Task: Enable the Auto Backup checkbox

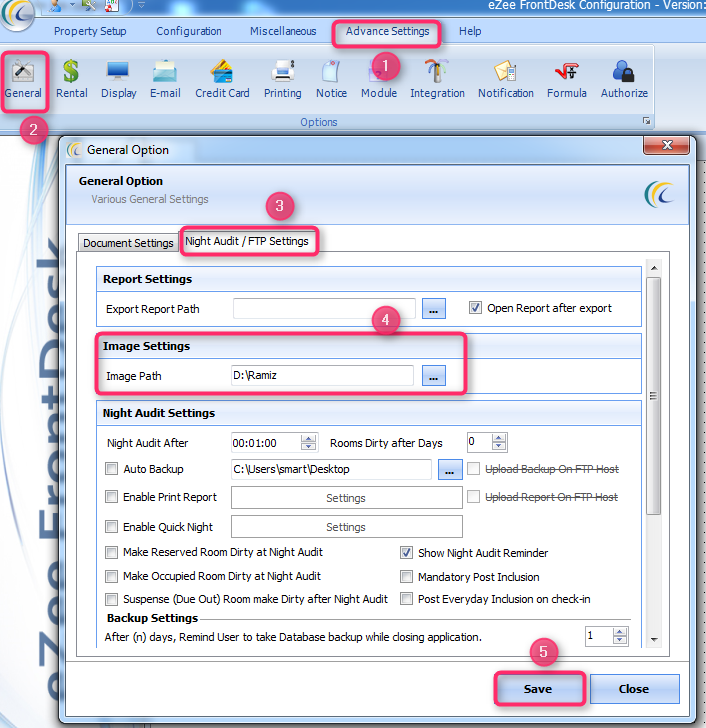Action: pos(111,468)
